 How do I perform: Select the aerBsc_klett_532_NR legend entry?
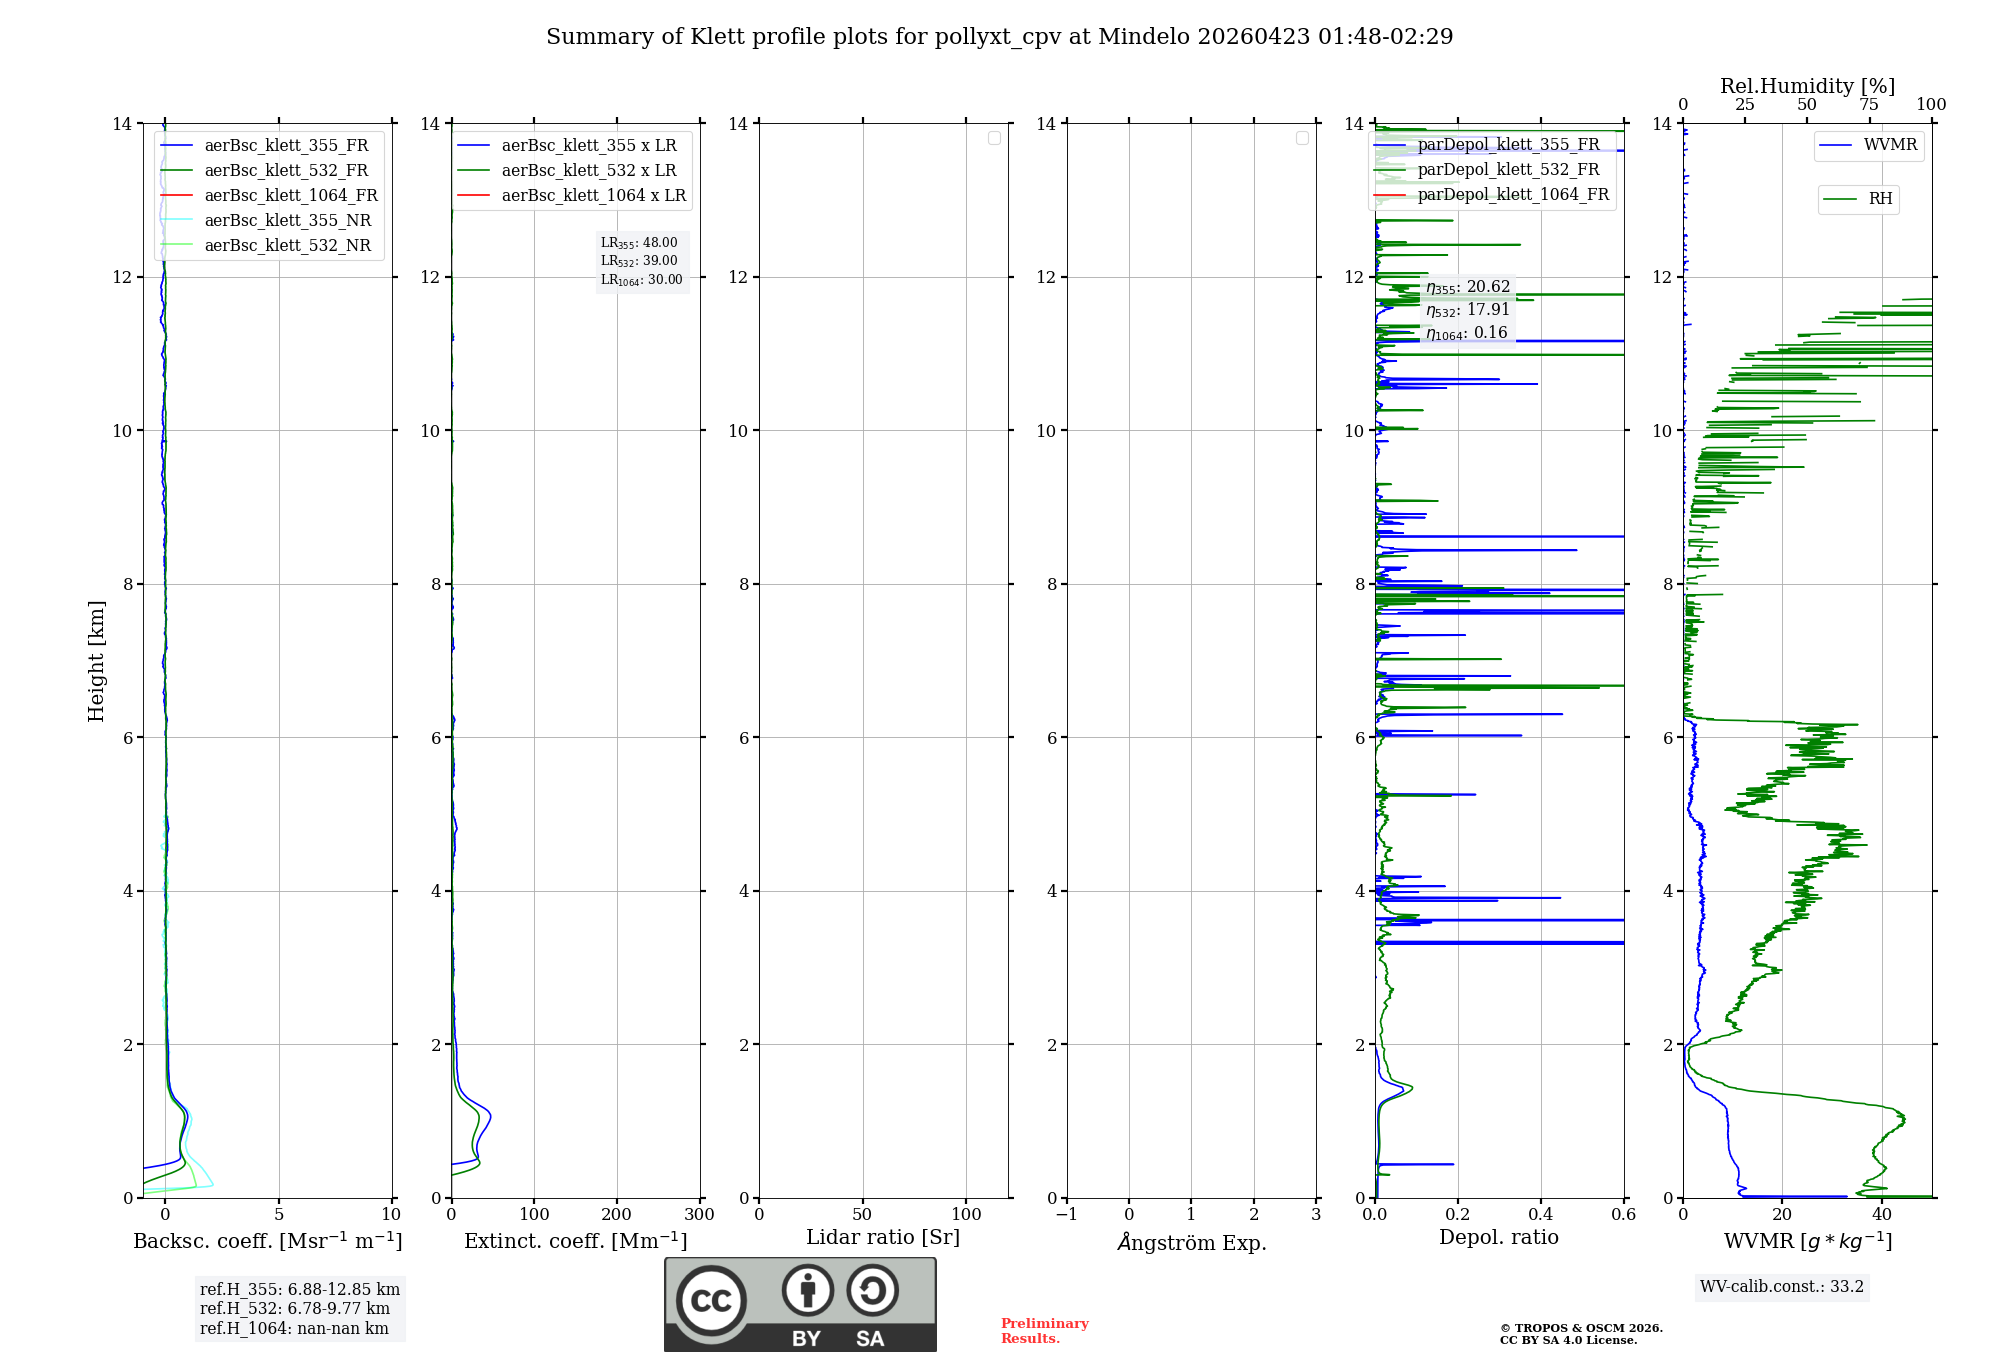(x=287, y=246)
